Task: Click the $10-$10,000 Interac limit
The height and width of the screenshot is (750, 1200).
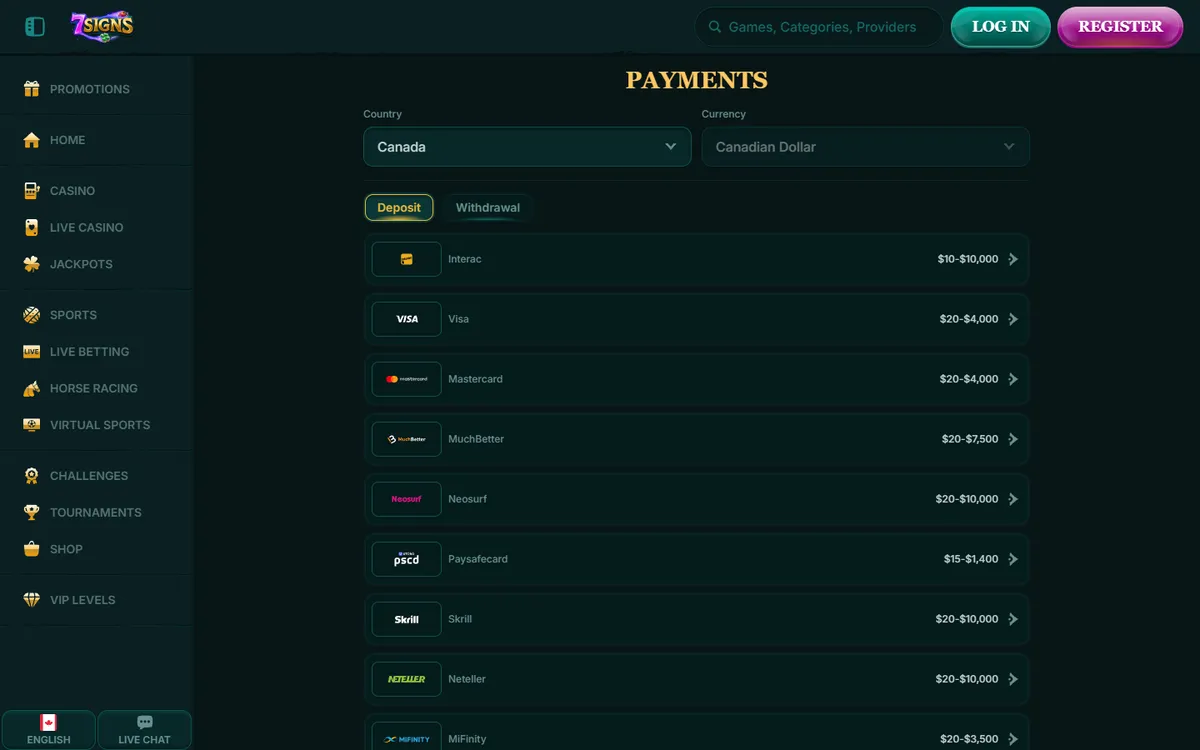Action: pos(968,259)
